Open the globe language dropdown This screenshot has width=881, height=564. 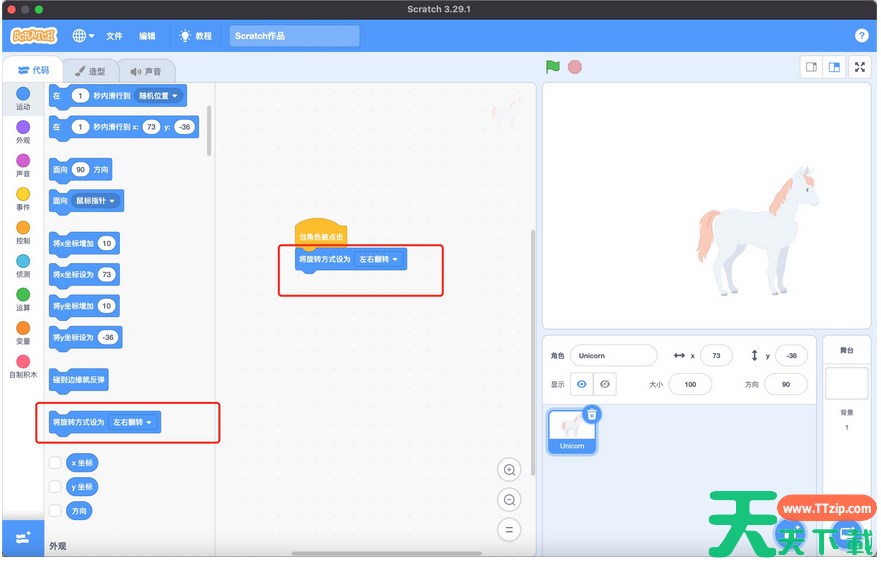click(x=83, y=35)
